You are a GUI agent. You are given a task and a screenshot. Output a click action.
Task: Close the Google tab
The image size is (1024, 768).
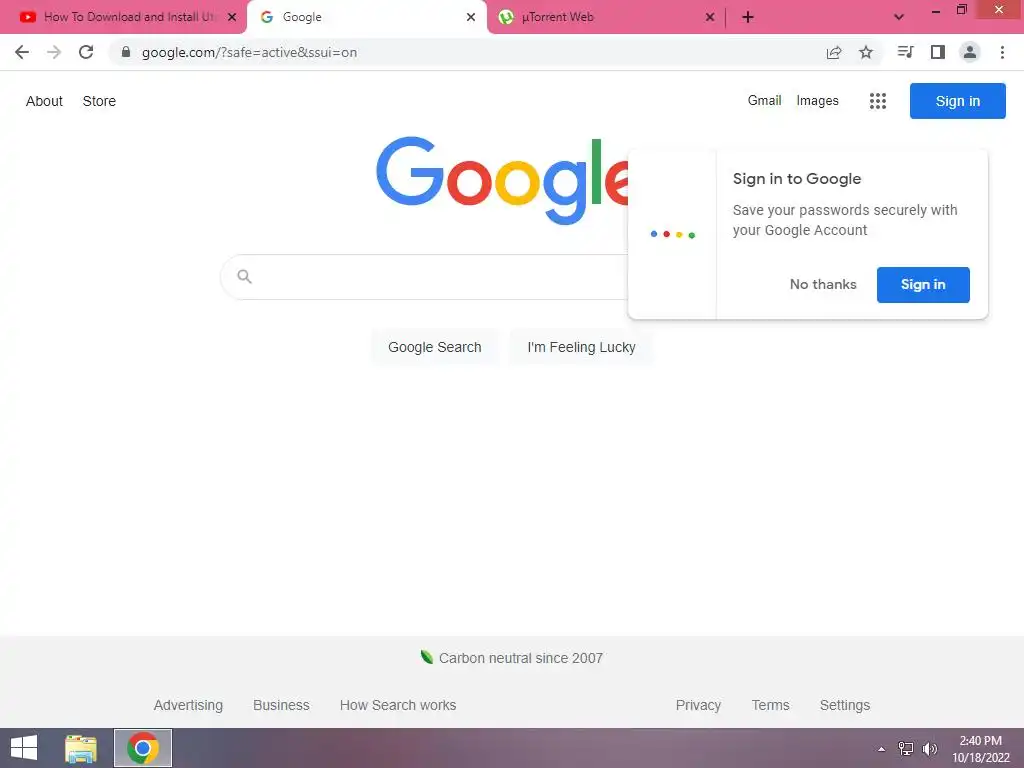click(x=471, y=17)
